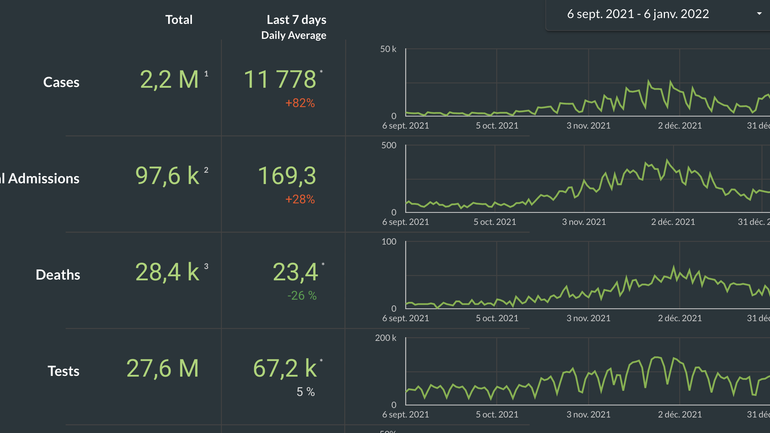Click the +28% admissions change indicator
This screenshot has width=770, height=433.
coord(300,199)
